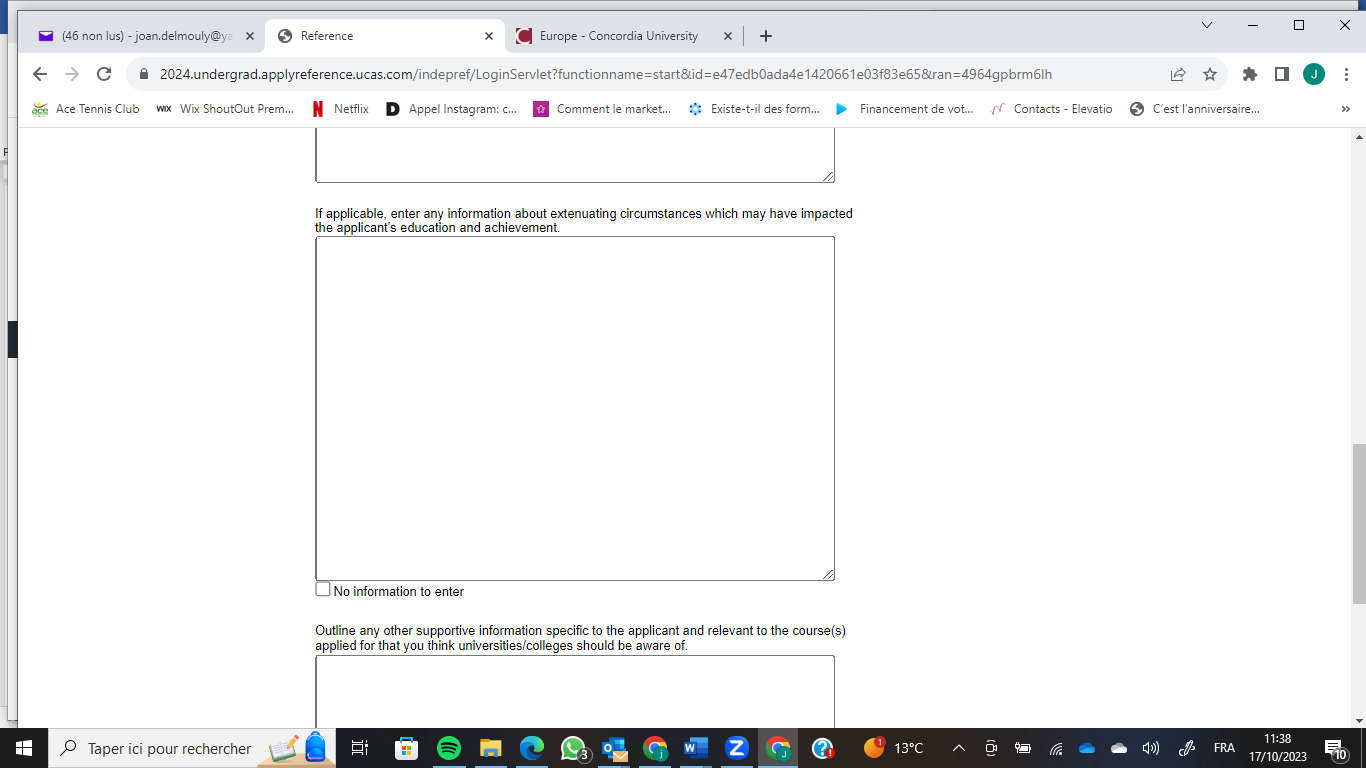The width and height of the screenshot is (1366, 768).
Task: Open WhatsApp from the taskbar
Action: (x=573, y=748)
